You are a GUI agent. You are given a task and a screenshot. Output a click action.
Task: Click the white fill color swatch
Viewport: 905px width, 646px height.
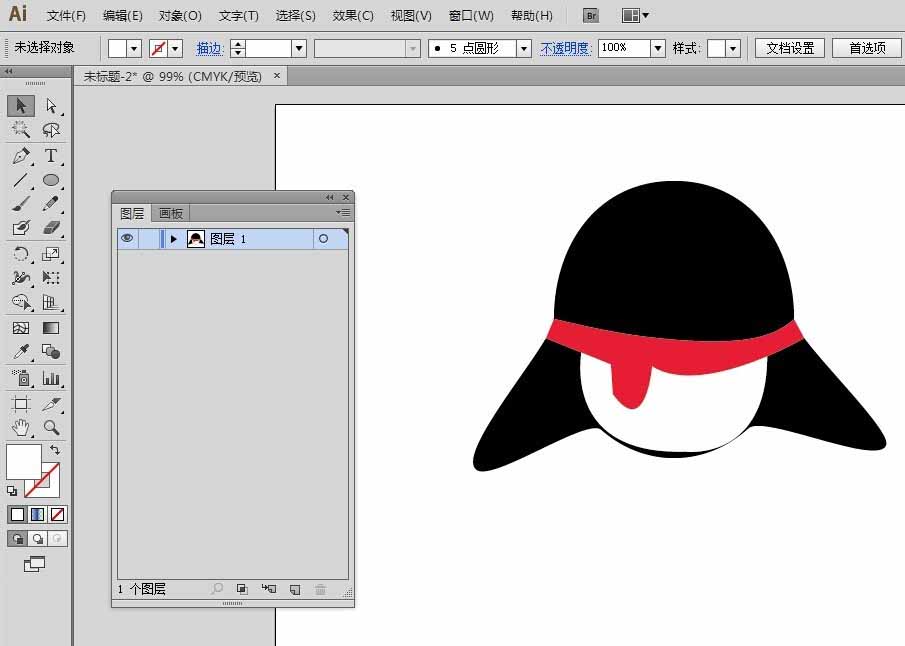pyautogui.click(x=23, y=460)
